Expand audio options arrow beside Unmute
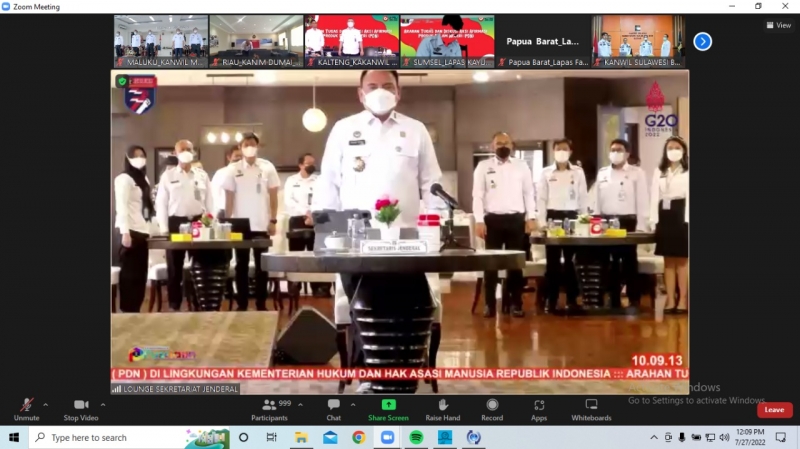This screenshot has width=800, height=449. click(x=45, y=405)
